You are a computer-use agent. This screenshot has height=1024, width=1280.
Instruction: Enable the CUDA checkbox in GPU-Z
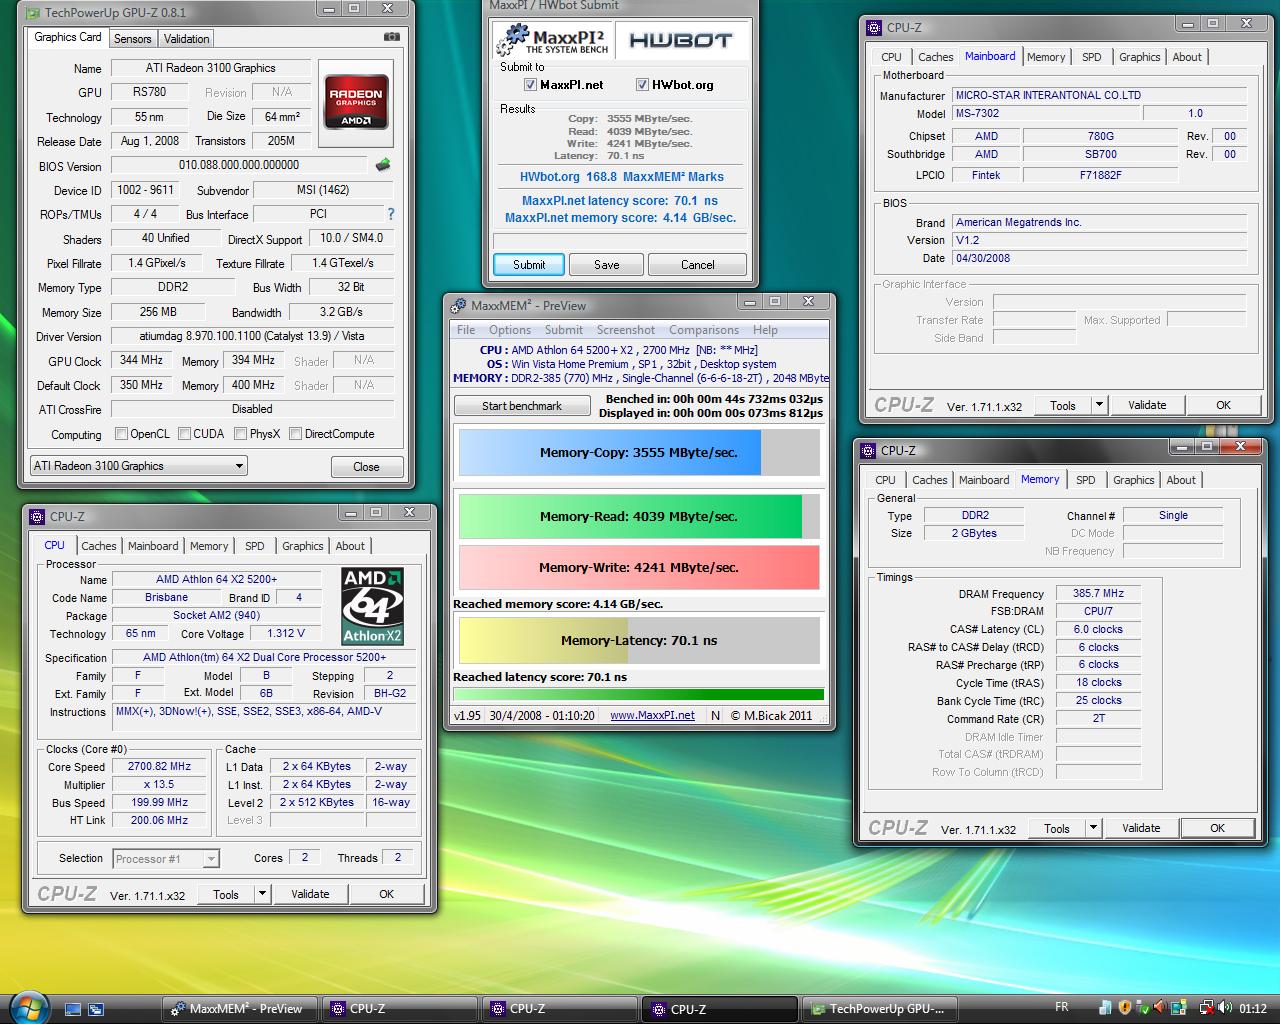coord(184,434)
